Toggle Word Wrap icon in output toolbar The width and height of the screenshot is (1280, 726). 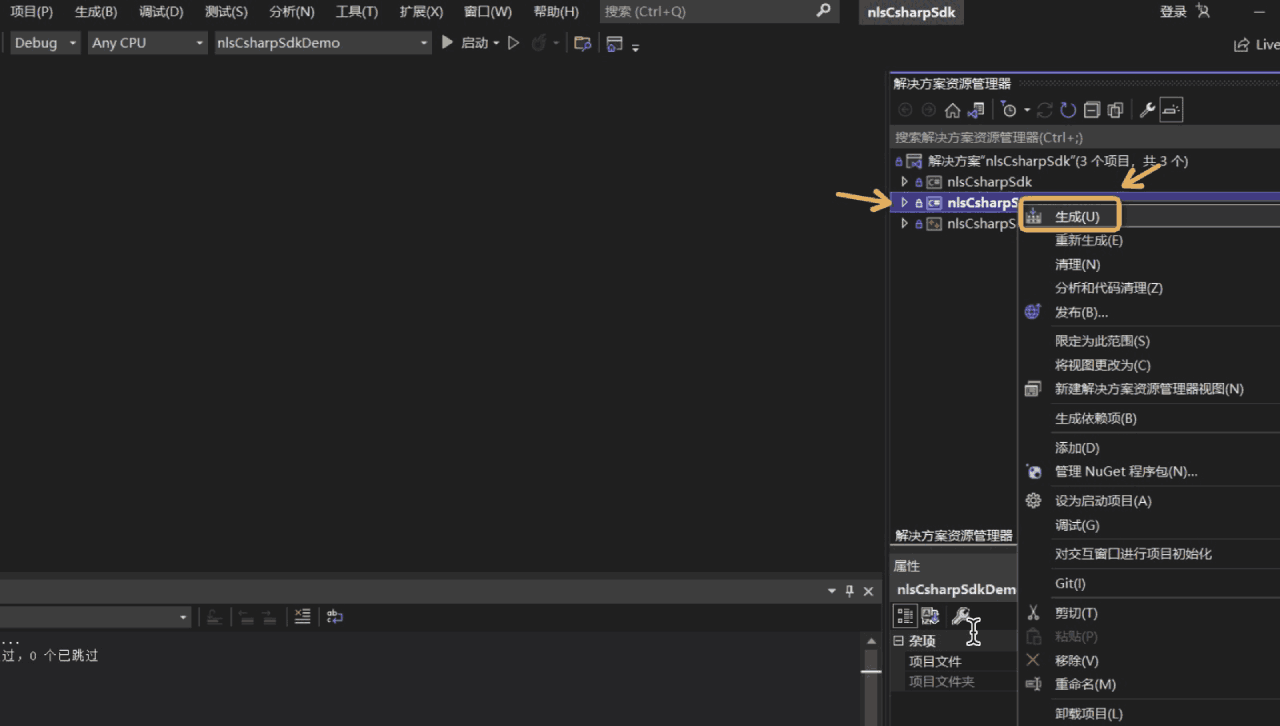coord(334,617)
